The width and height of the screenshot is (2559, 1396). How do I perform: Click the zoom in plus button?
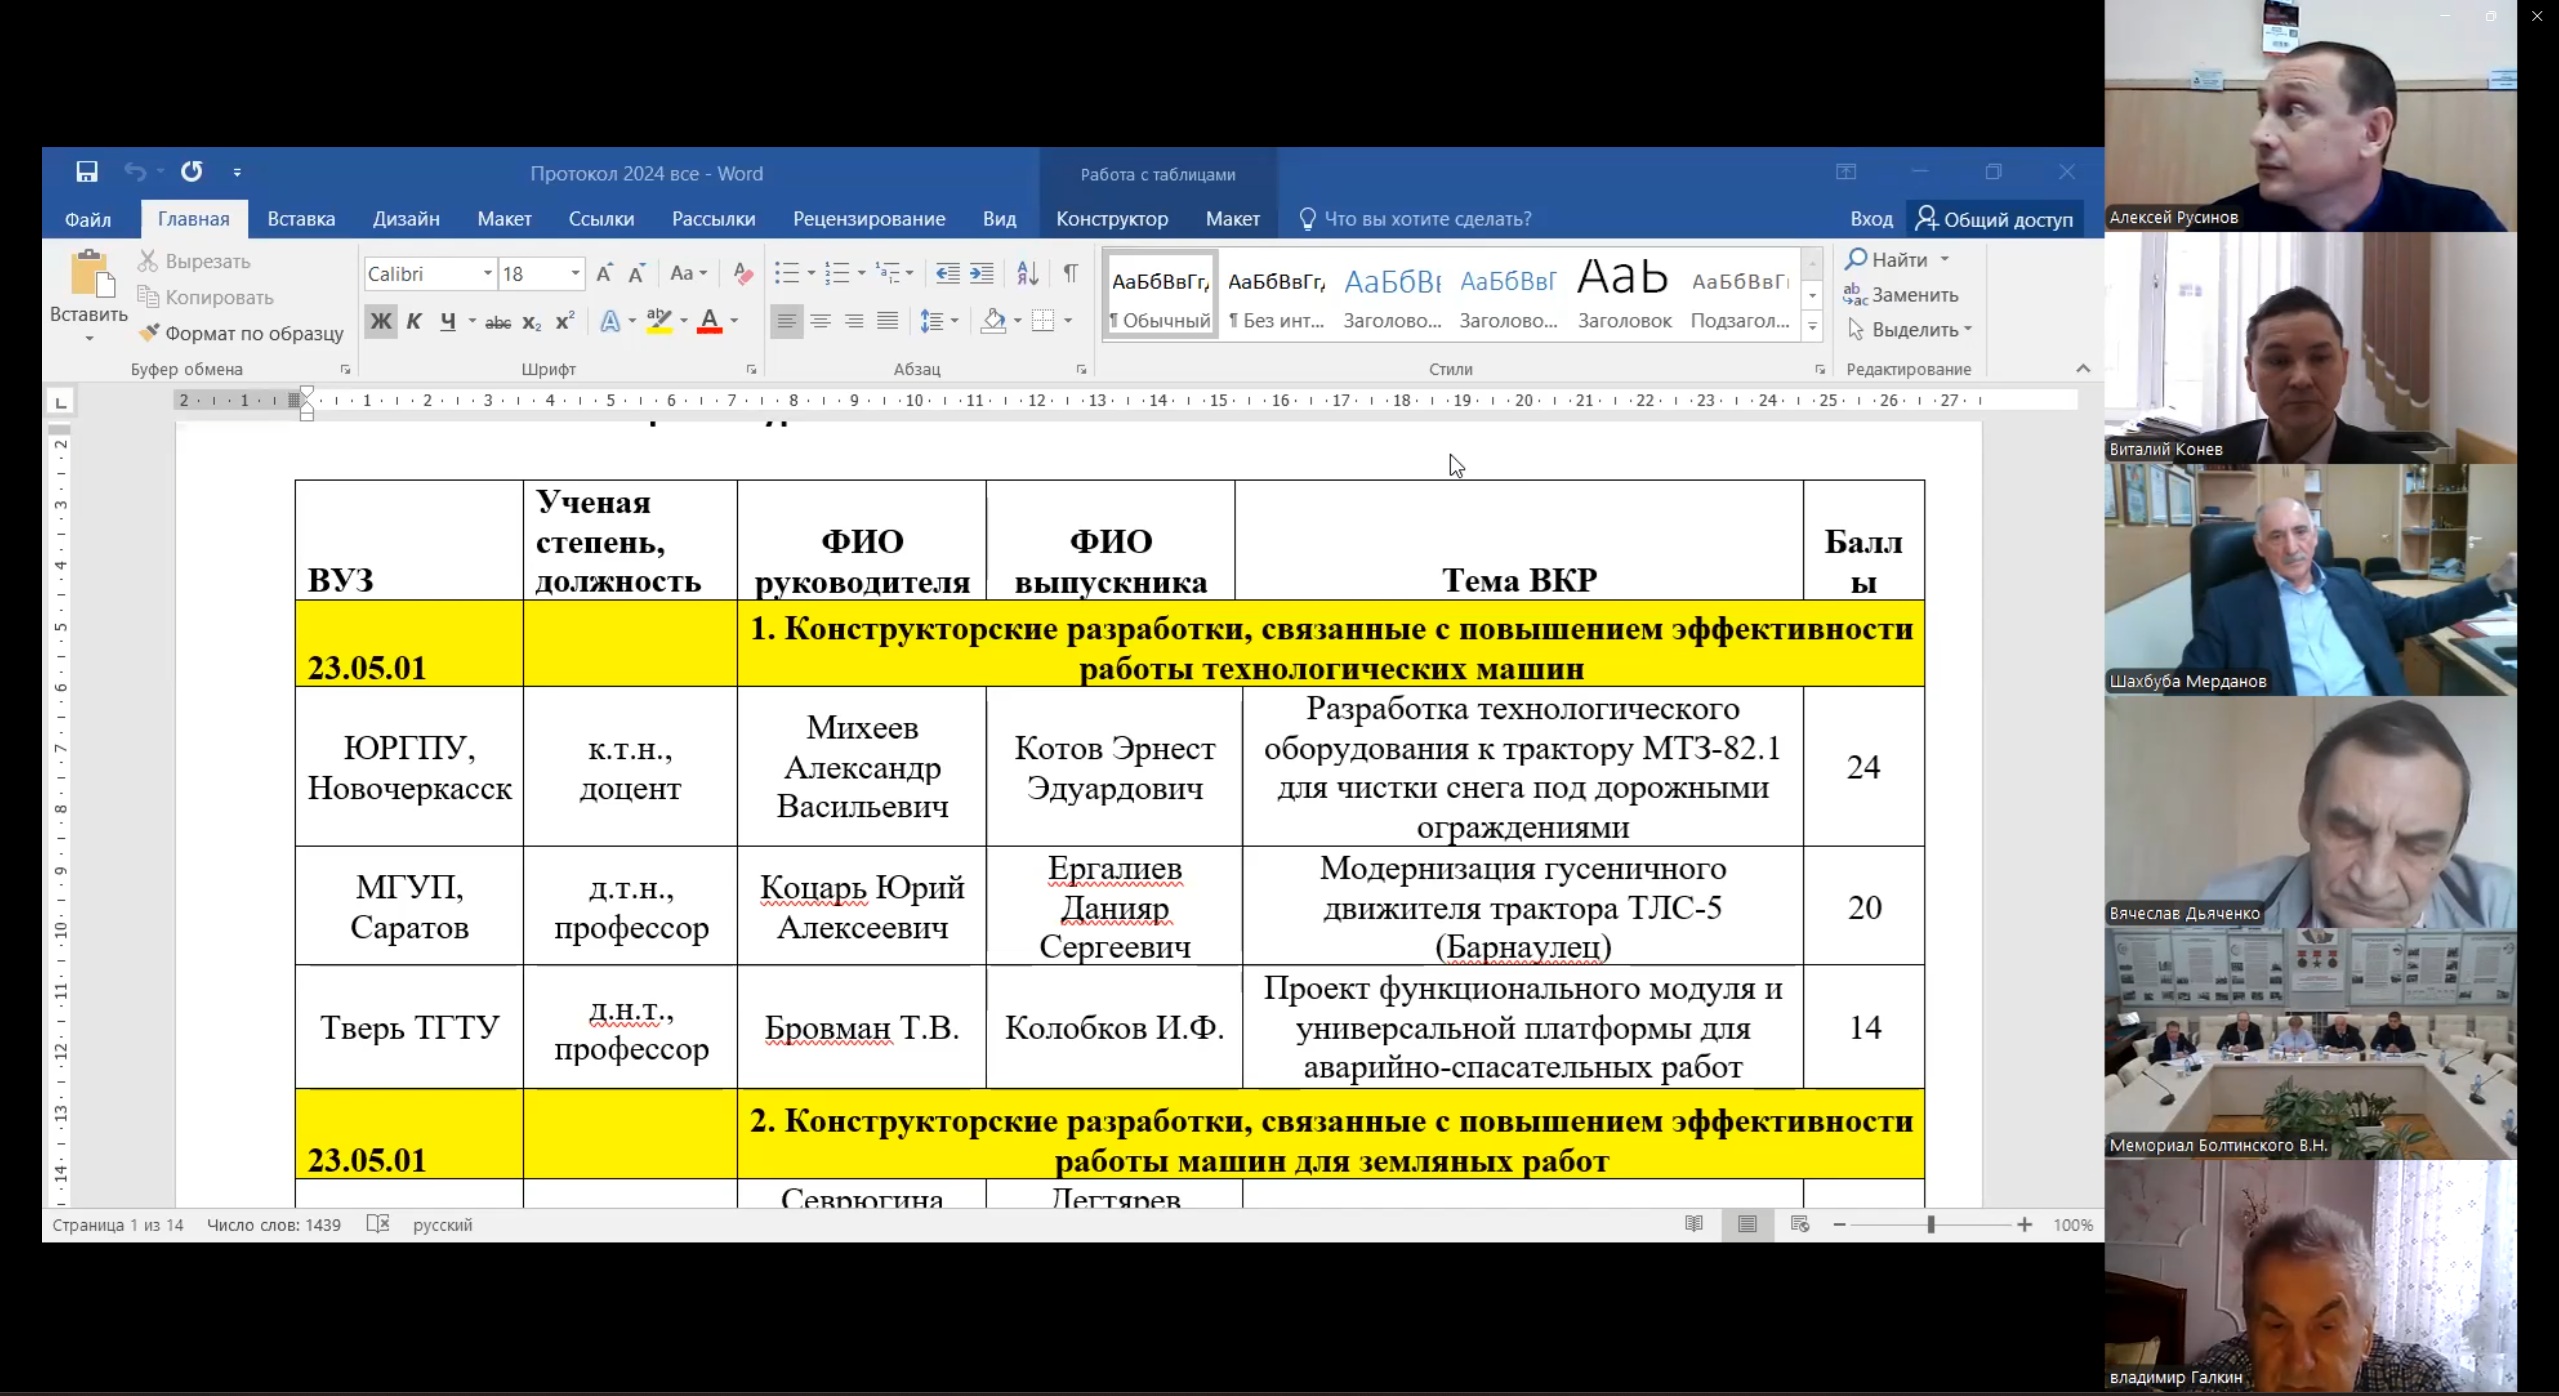pos(2025,1224)
